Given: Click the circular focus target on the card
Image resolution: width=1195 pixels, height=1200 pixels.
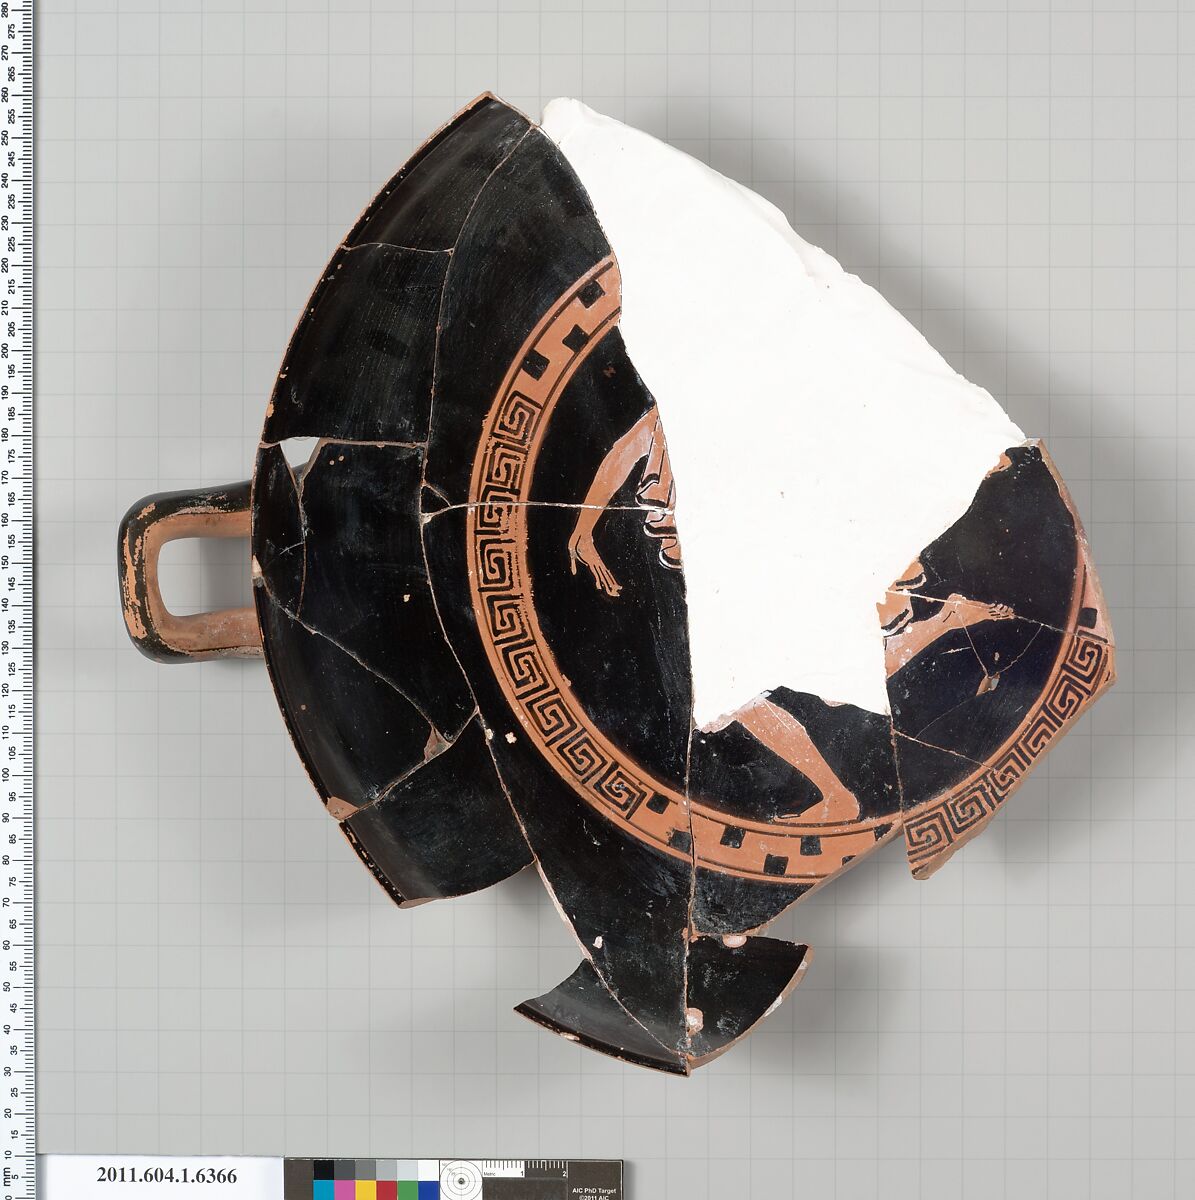Looking at the screenshot, I should [x=461, y=1180].
